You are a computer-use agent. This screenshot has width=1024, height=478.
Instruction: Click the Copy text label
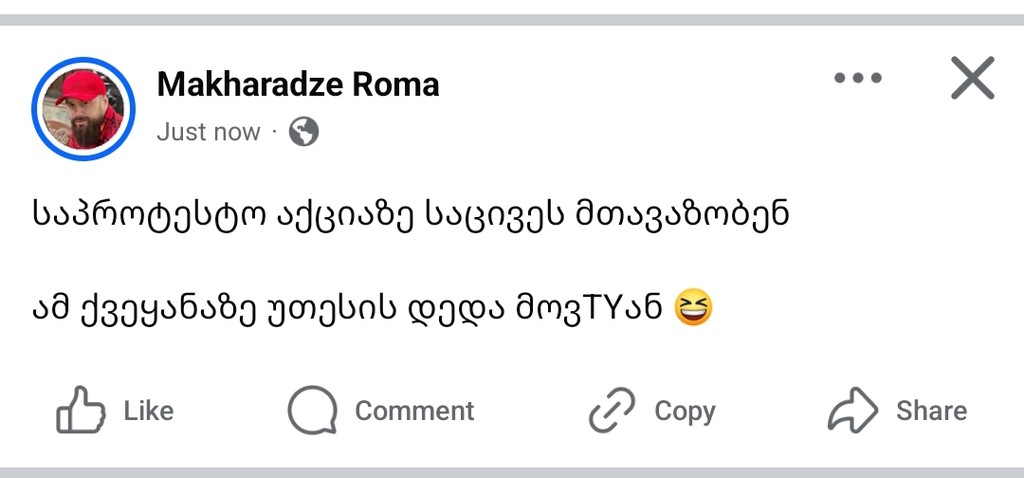point(684,411)
